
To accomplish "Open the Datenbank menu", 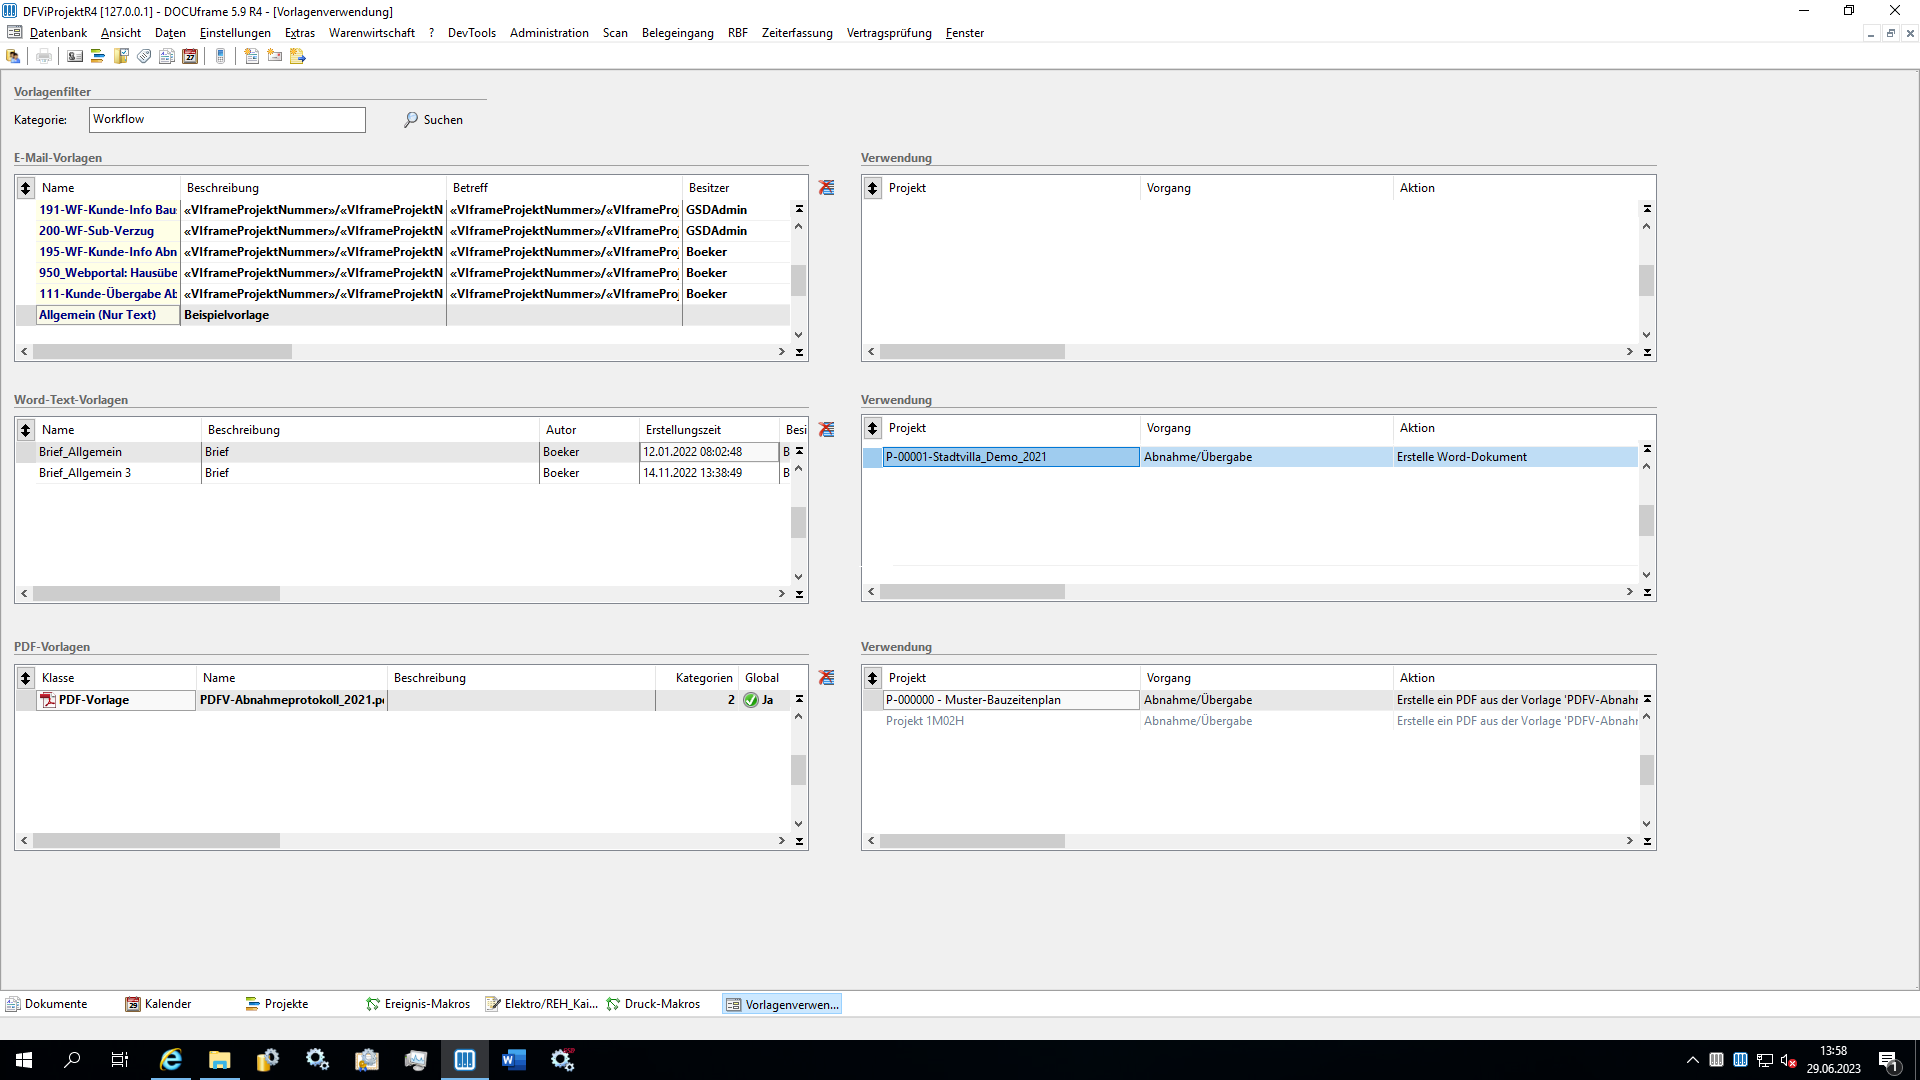I will point(58,33).
